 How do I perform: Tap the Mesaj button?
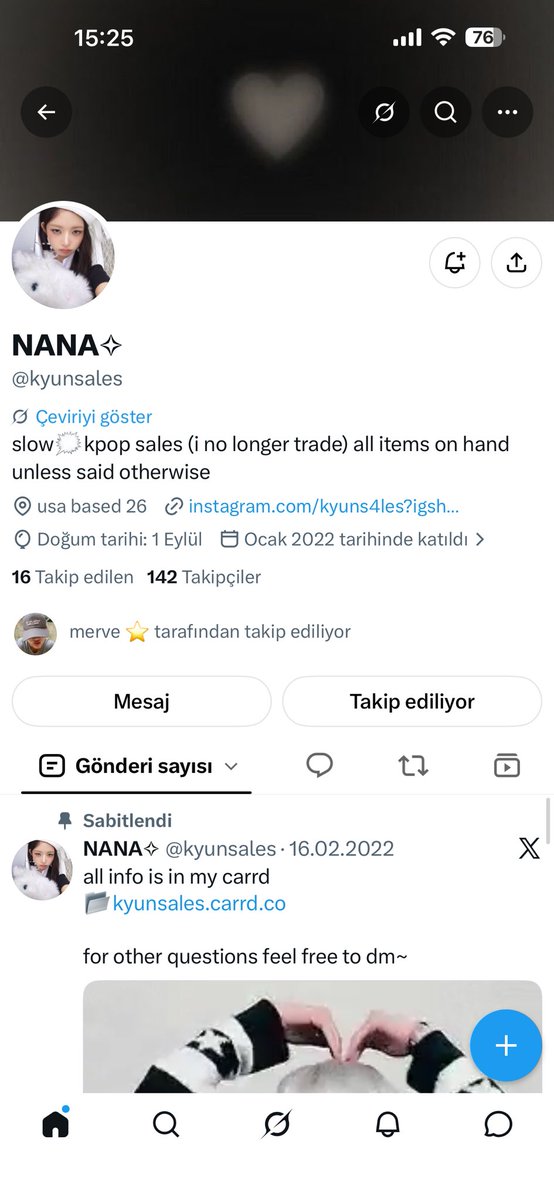pyautogui.click(x=141, y=701)
